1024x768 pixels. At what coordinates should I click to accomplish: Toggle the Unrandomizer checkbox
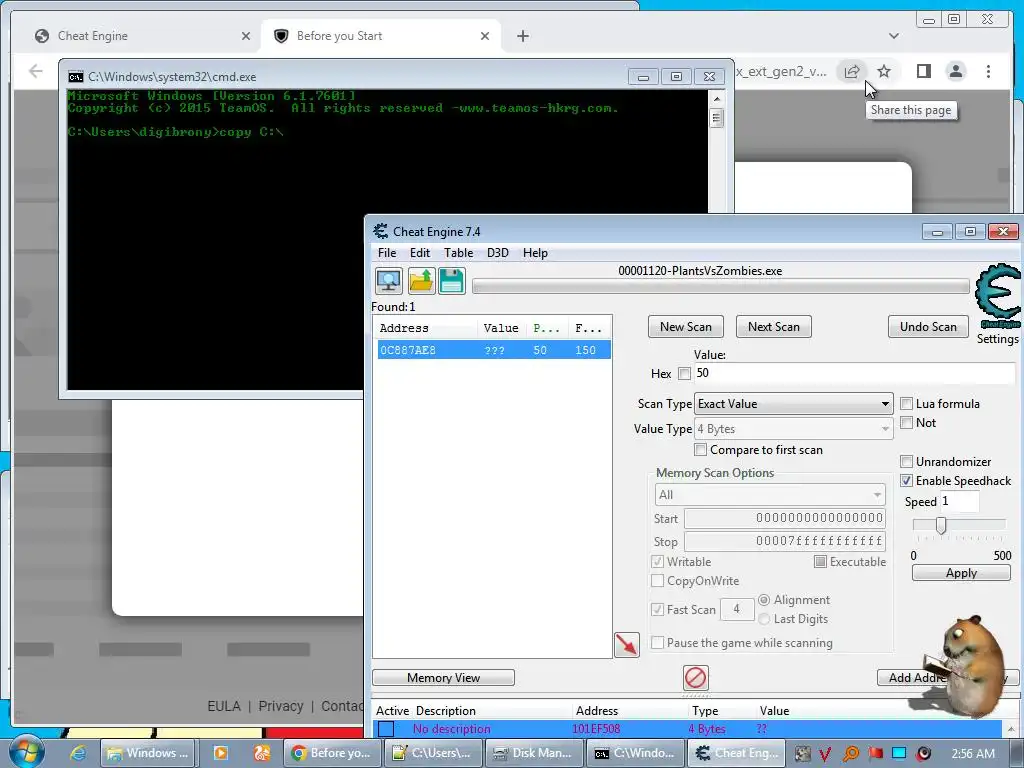tap(906, 462)
